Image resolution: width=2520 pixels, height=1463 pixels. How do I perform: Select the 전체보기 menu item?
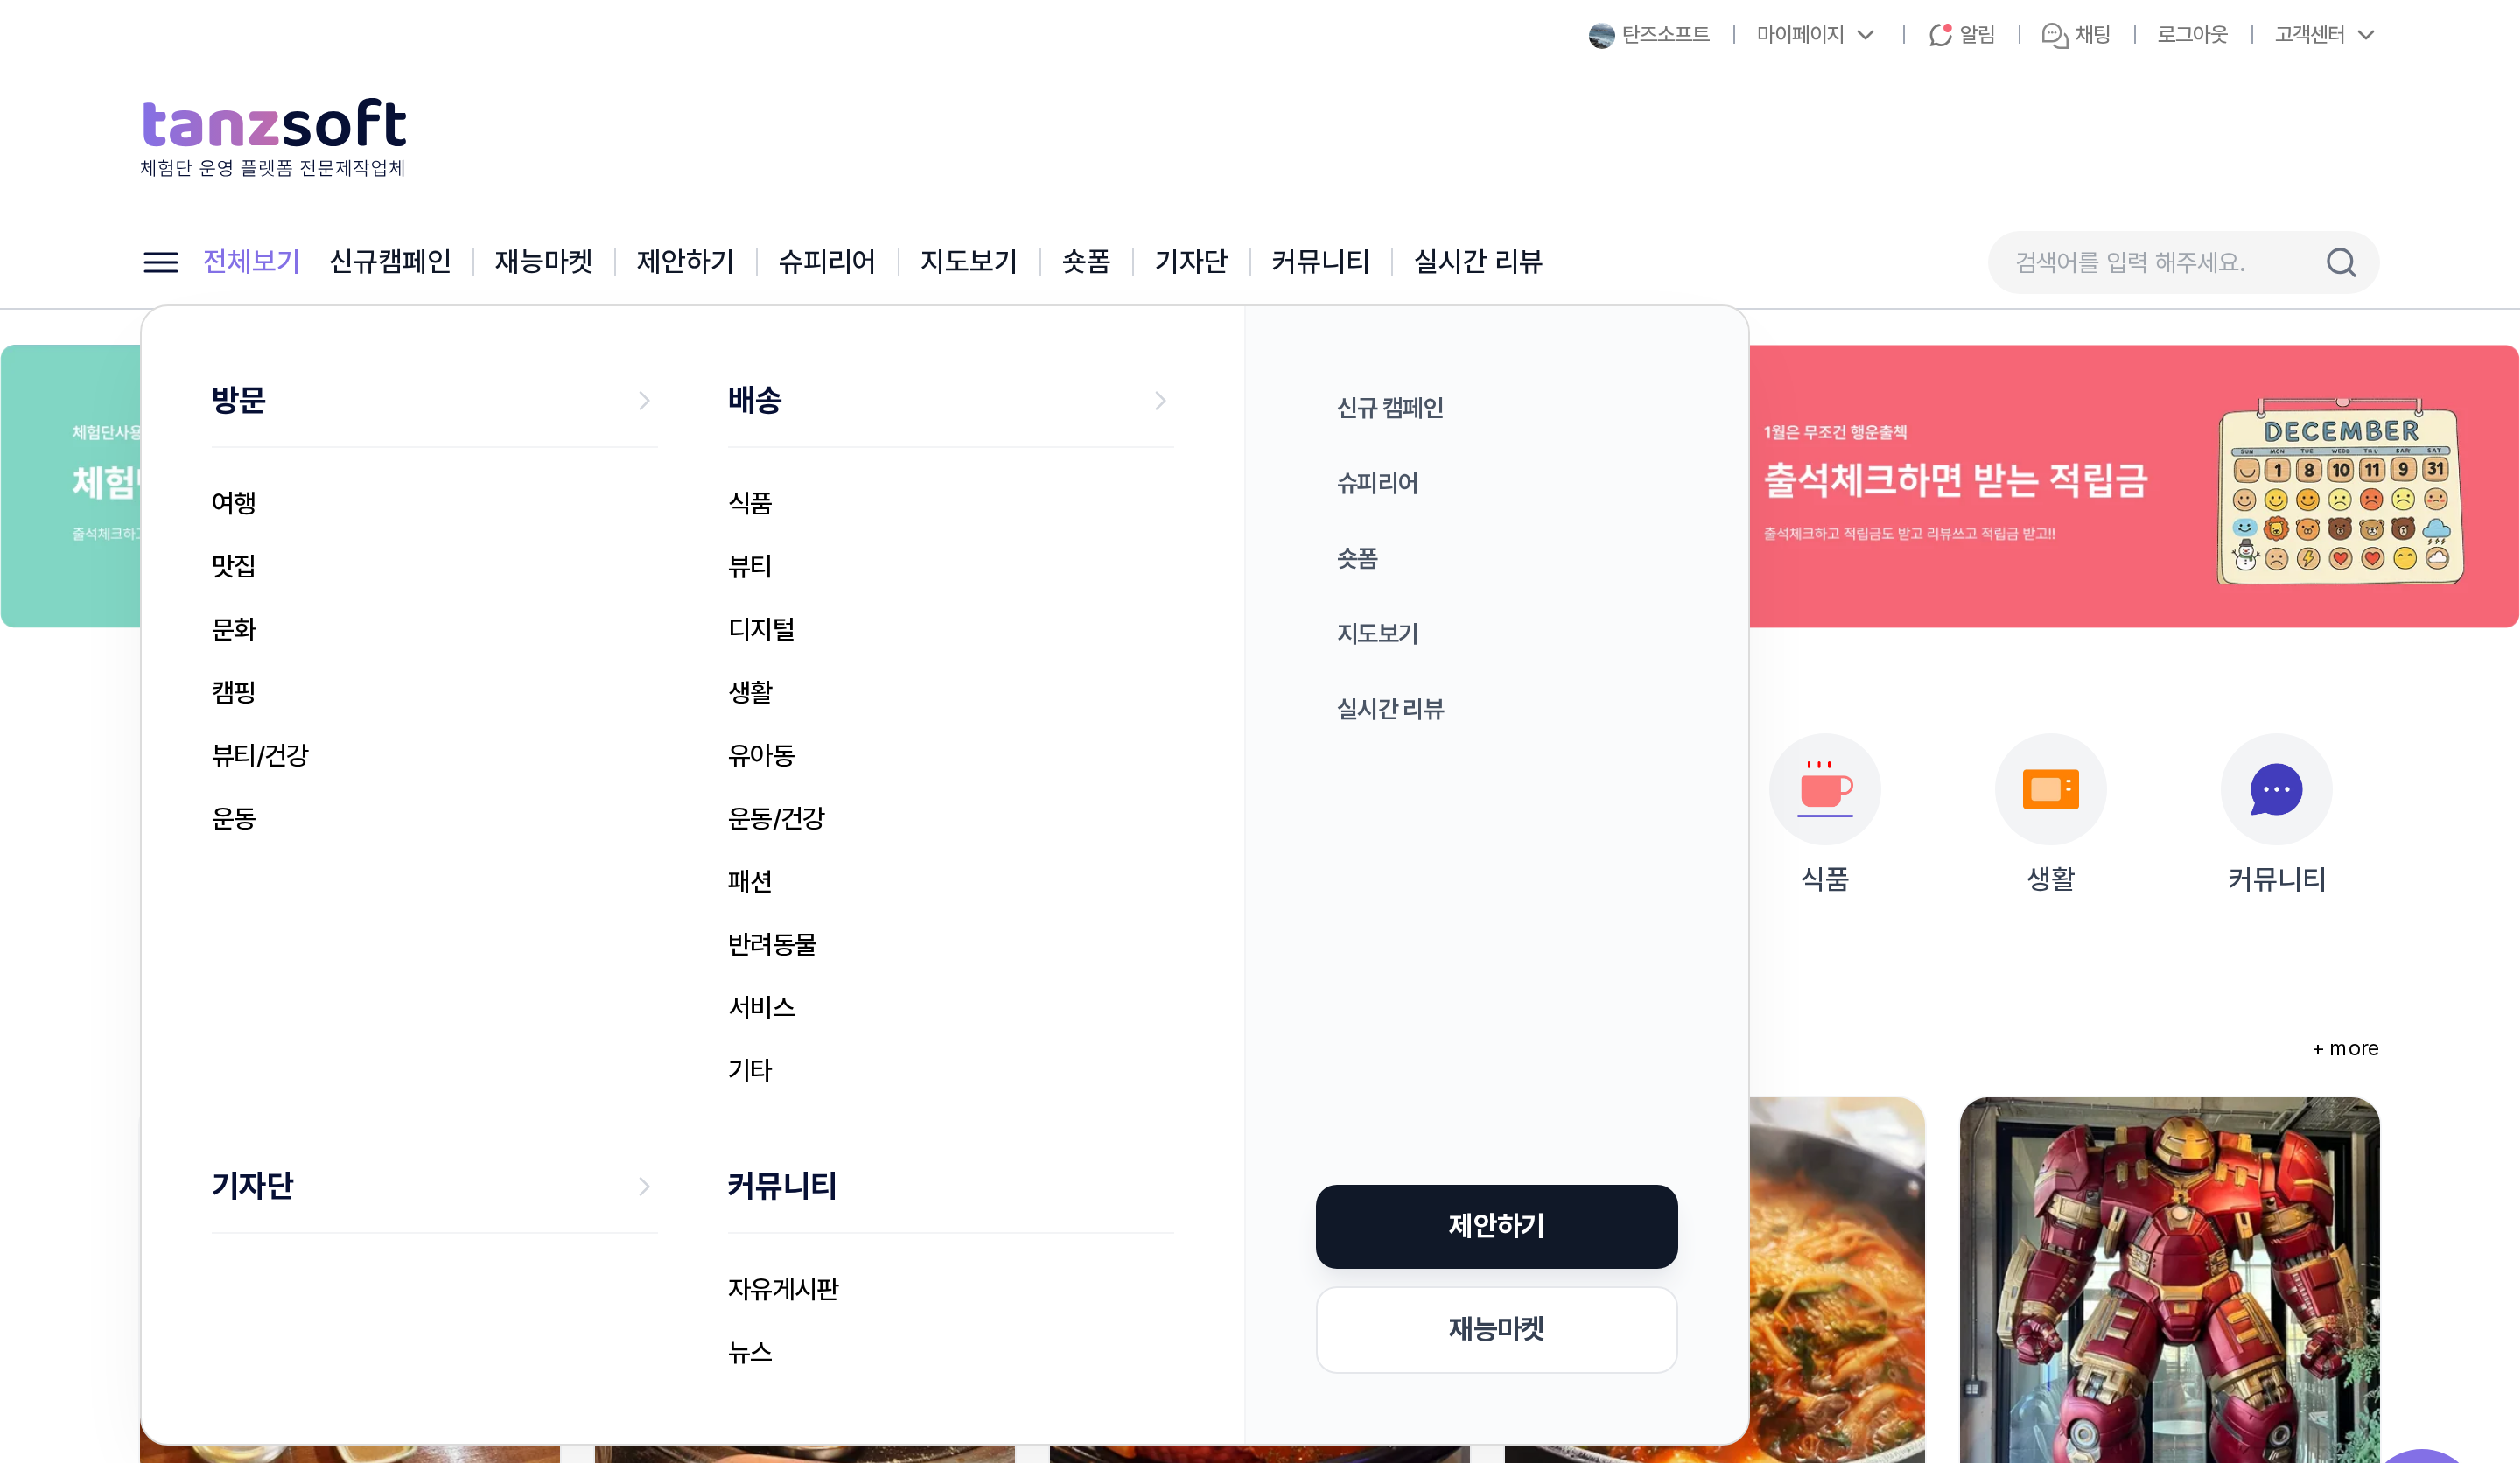click(x=251, y=262)
